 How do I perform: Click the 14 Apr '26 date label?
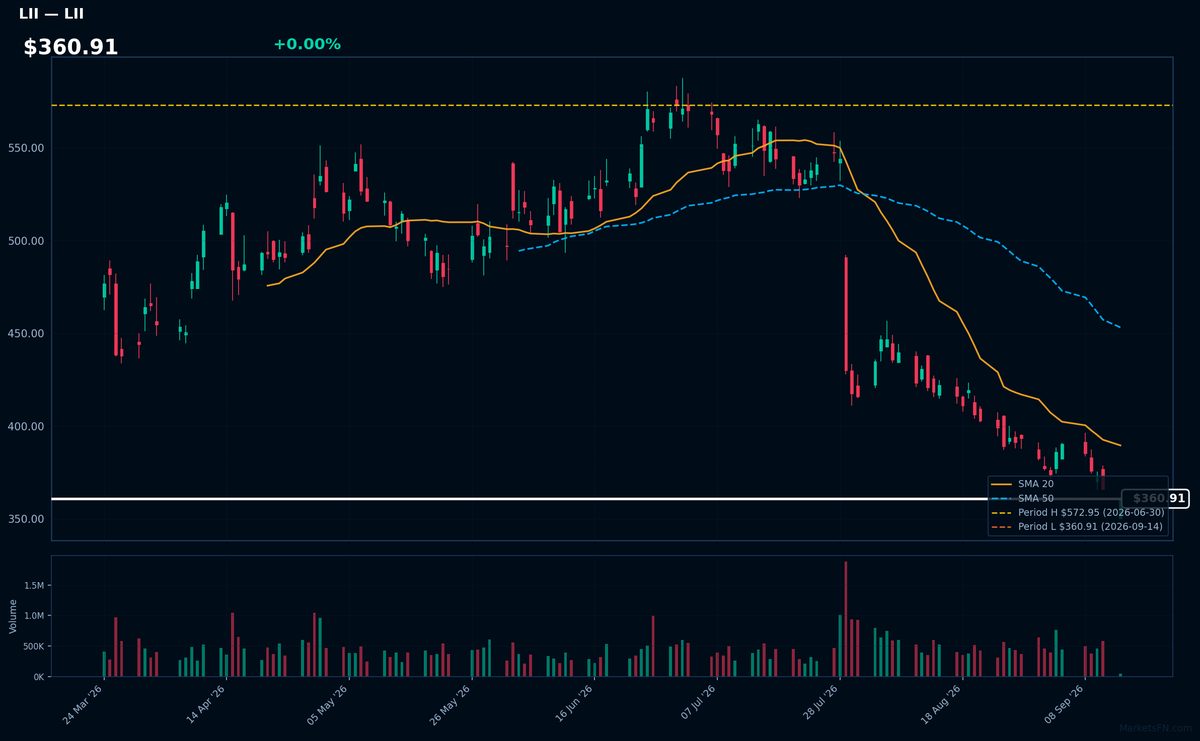(204, 704)
